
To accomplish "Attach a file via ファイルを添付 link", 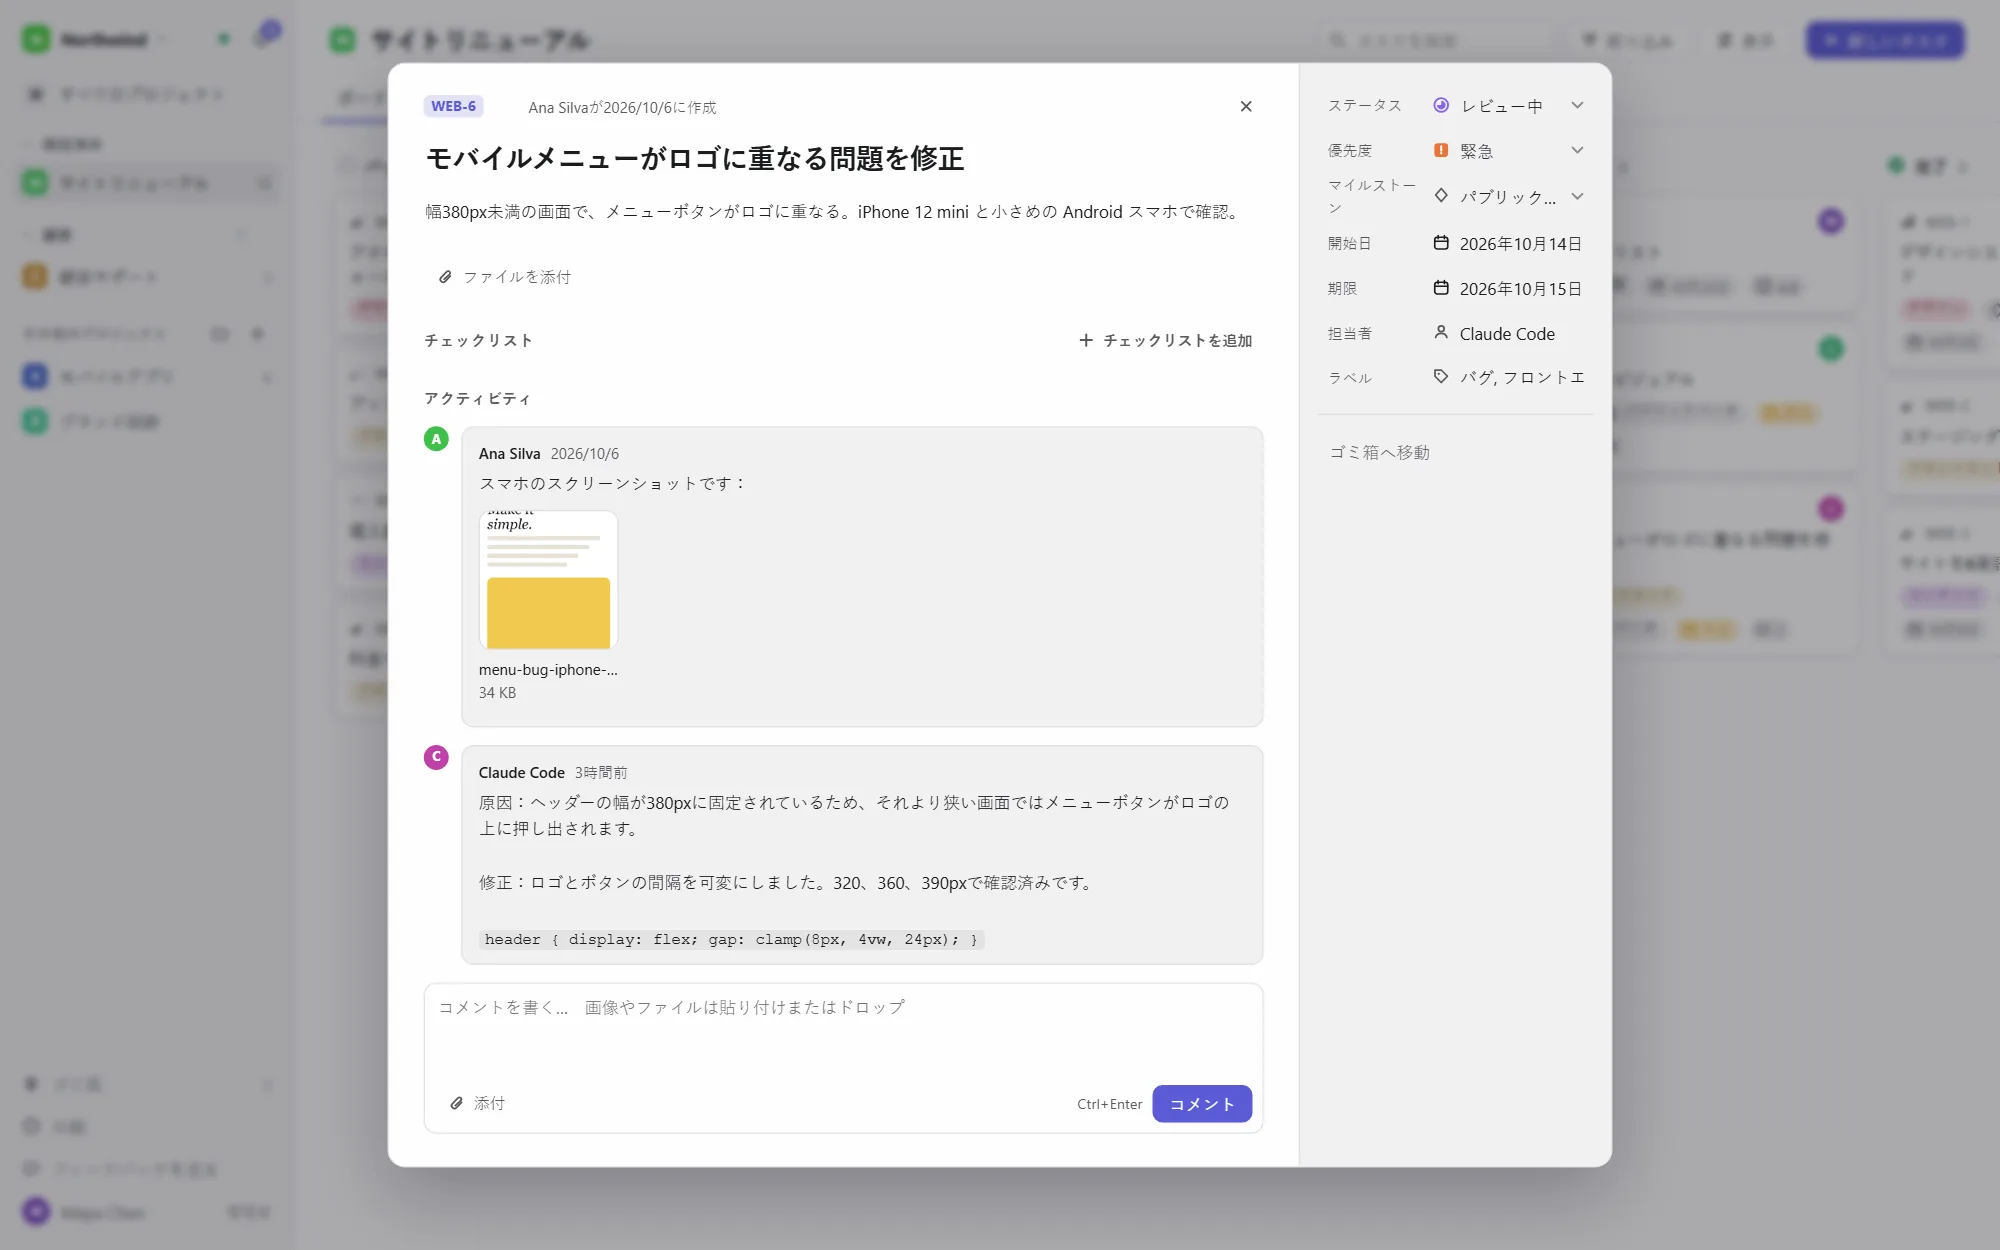I will 505,277.
